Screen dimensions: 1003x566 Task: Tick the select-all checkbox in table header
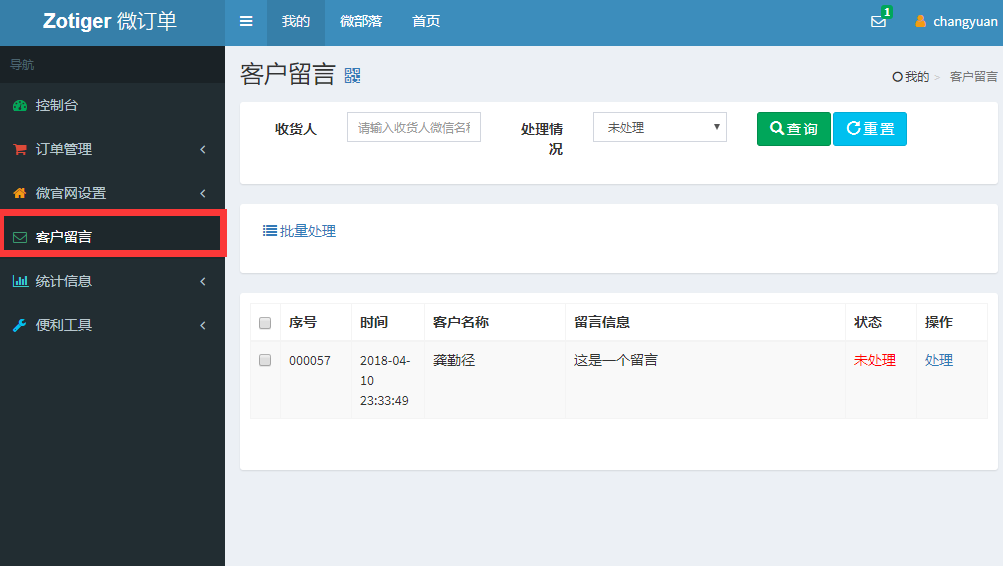[265, 323]
